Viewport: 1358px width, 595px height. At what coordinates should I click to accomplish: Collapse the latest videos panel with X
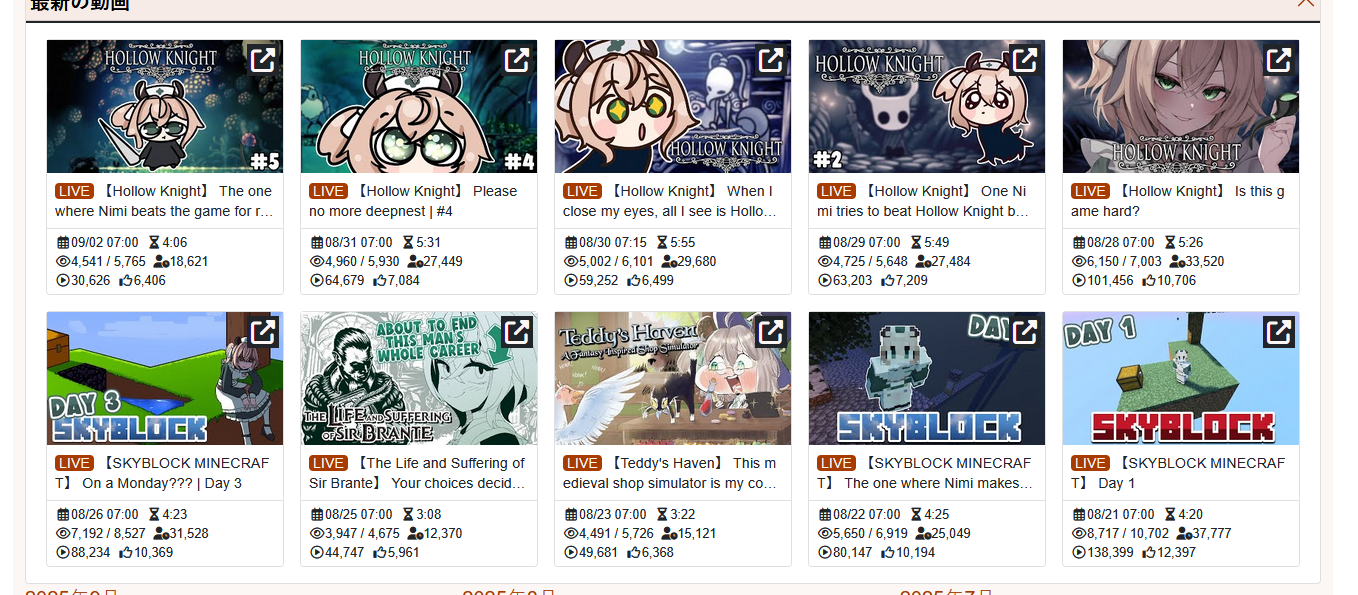pyautogui.click(x=1306, y=3)
